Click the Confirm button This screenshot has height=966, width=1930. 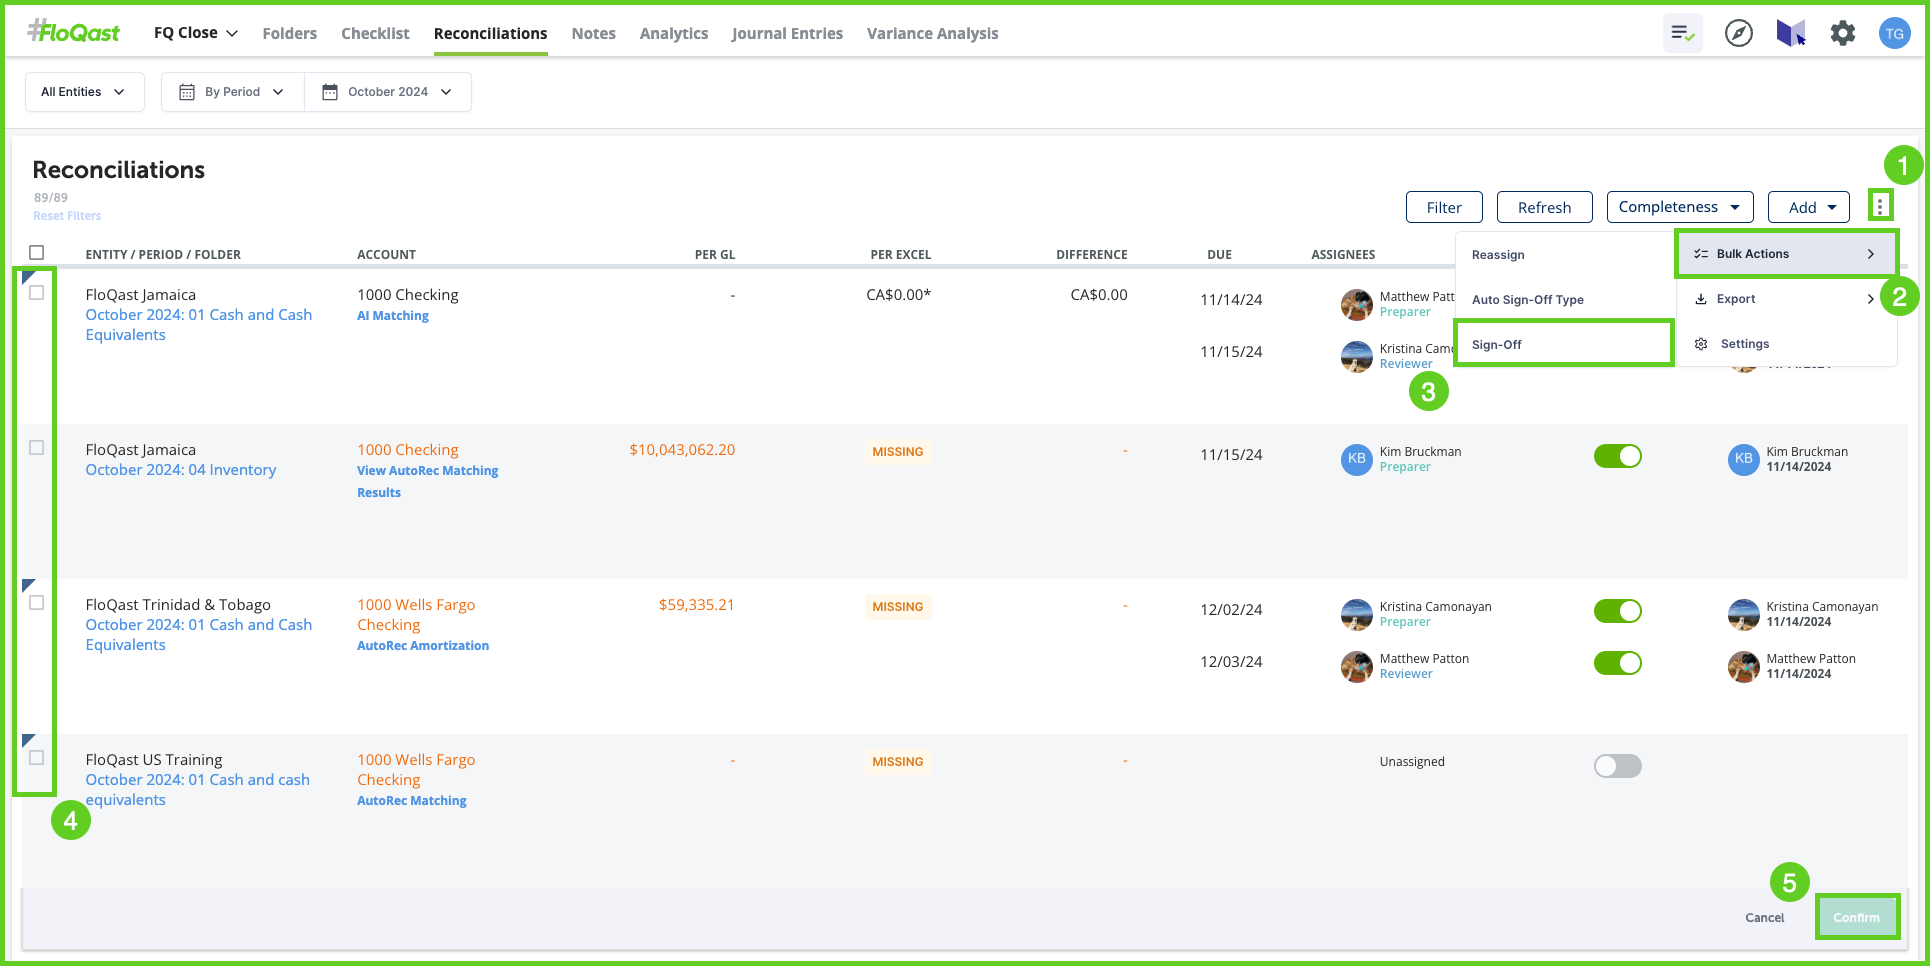(1857, 917)
